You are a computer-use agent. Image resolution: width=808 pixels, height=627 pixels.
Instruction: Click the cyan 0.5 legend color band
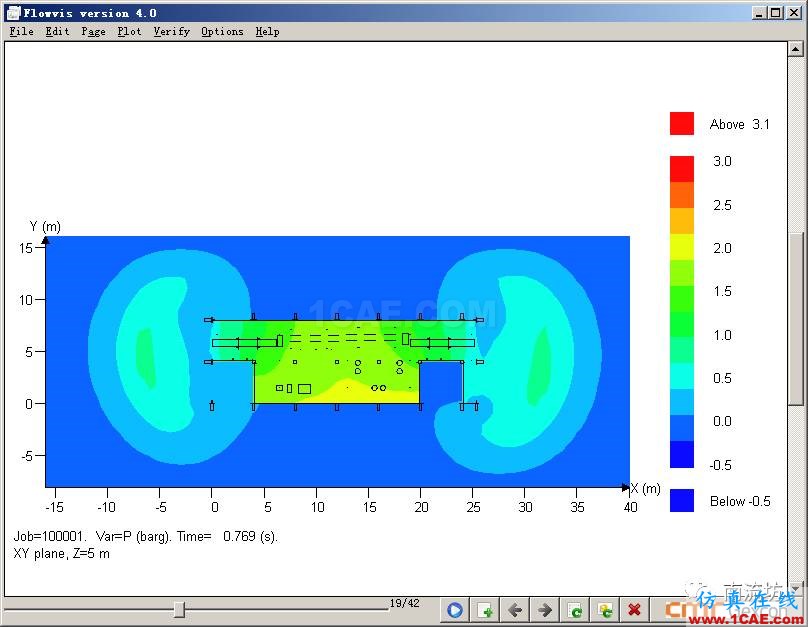(x=682, y=376)
